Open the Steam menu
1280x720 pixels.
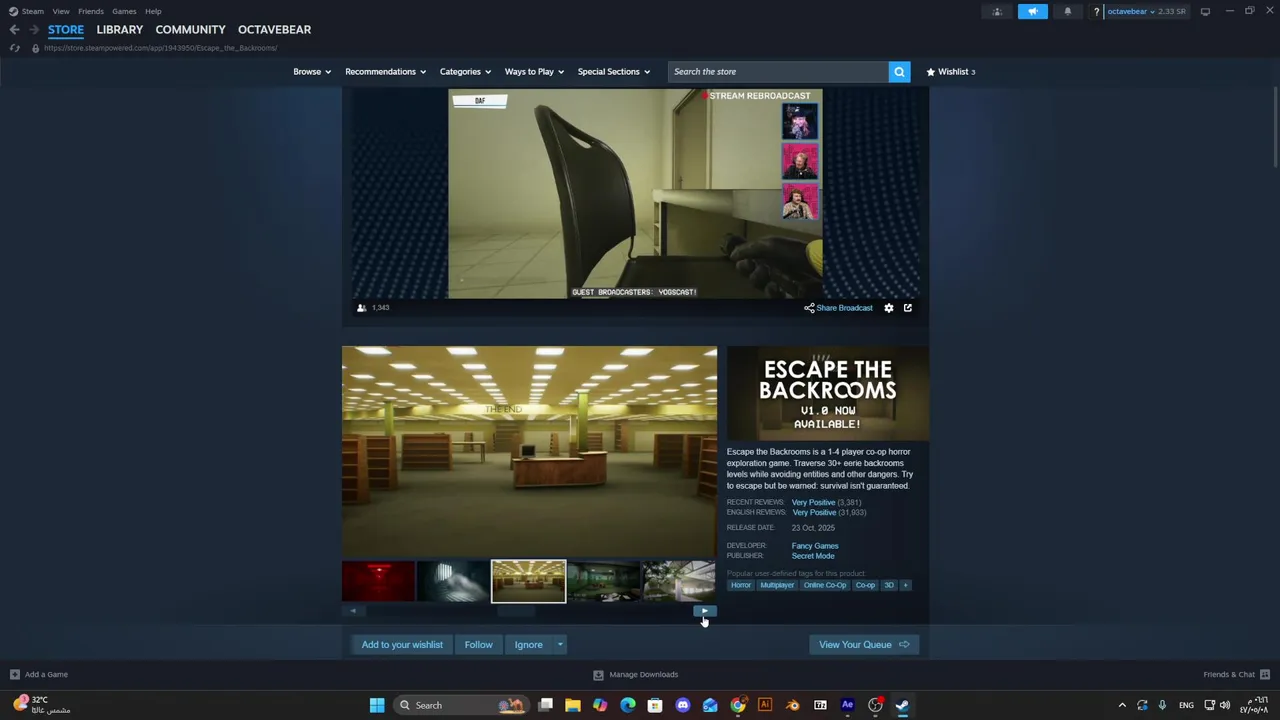click(x=33, y=12)
